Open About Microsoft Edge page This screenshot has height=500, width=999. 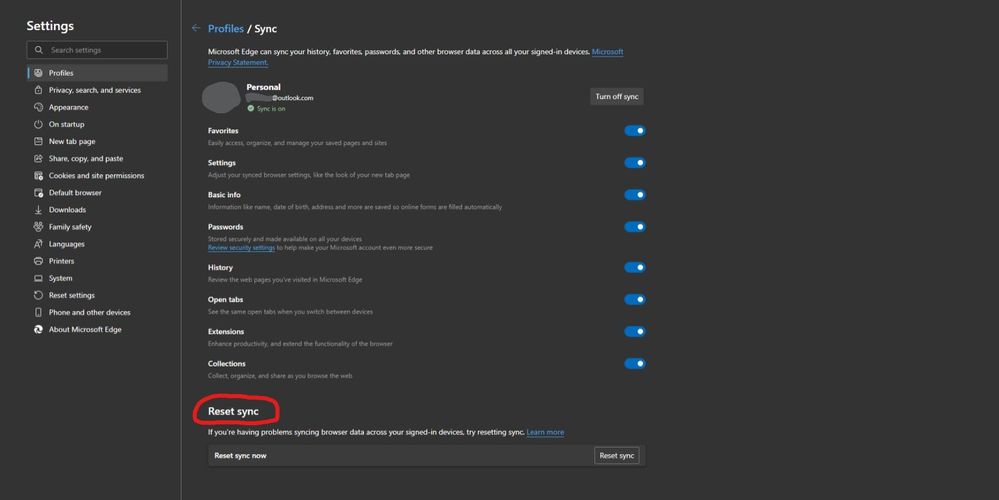click(97, 329)
